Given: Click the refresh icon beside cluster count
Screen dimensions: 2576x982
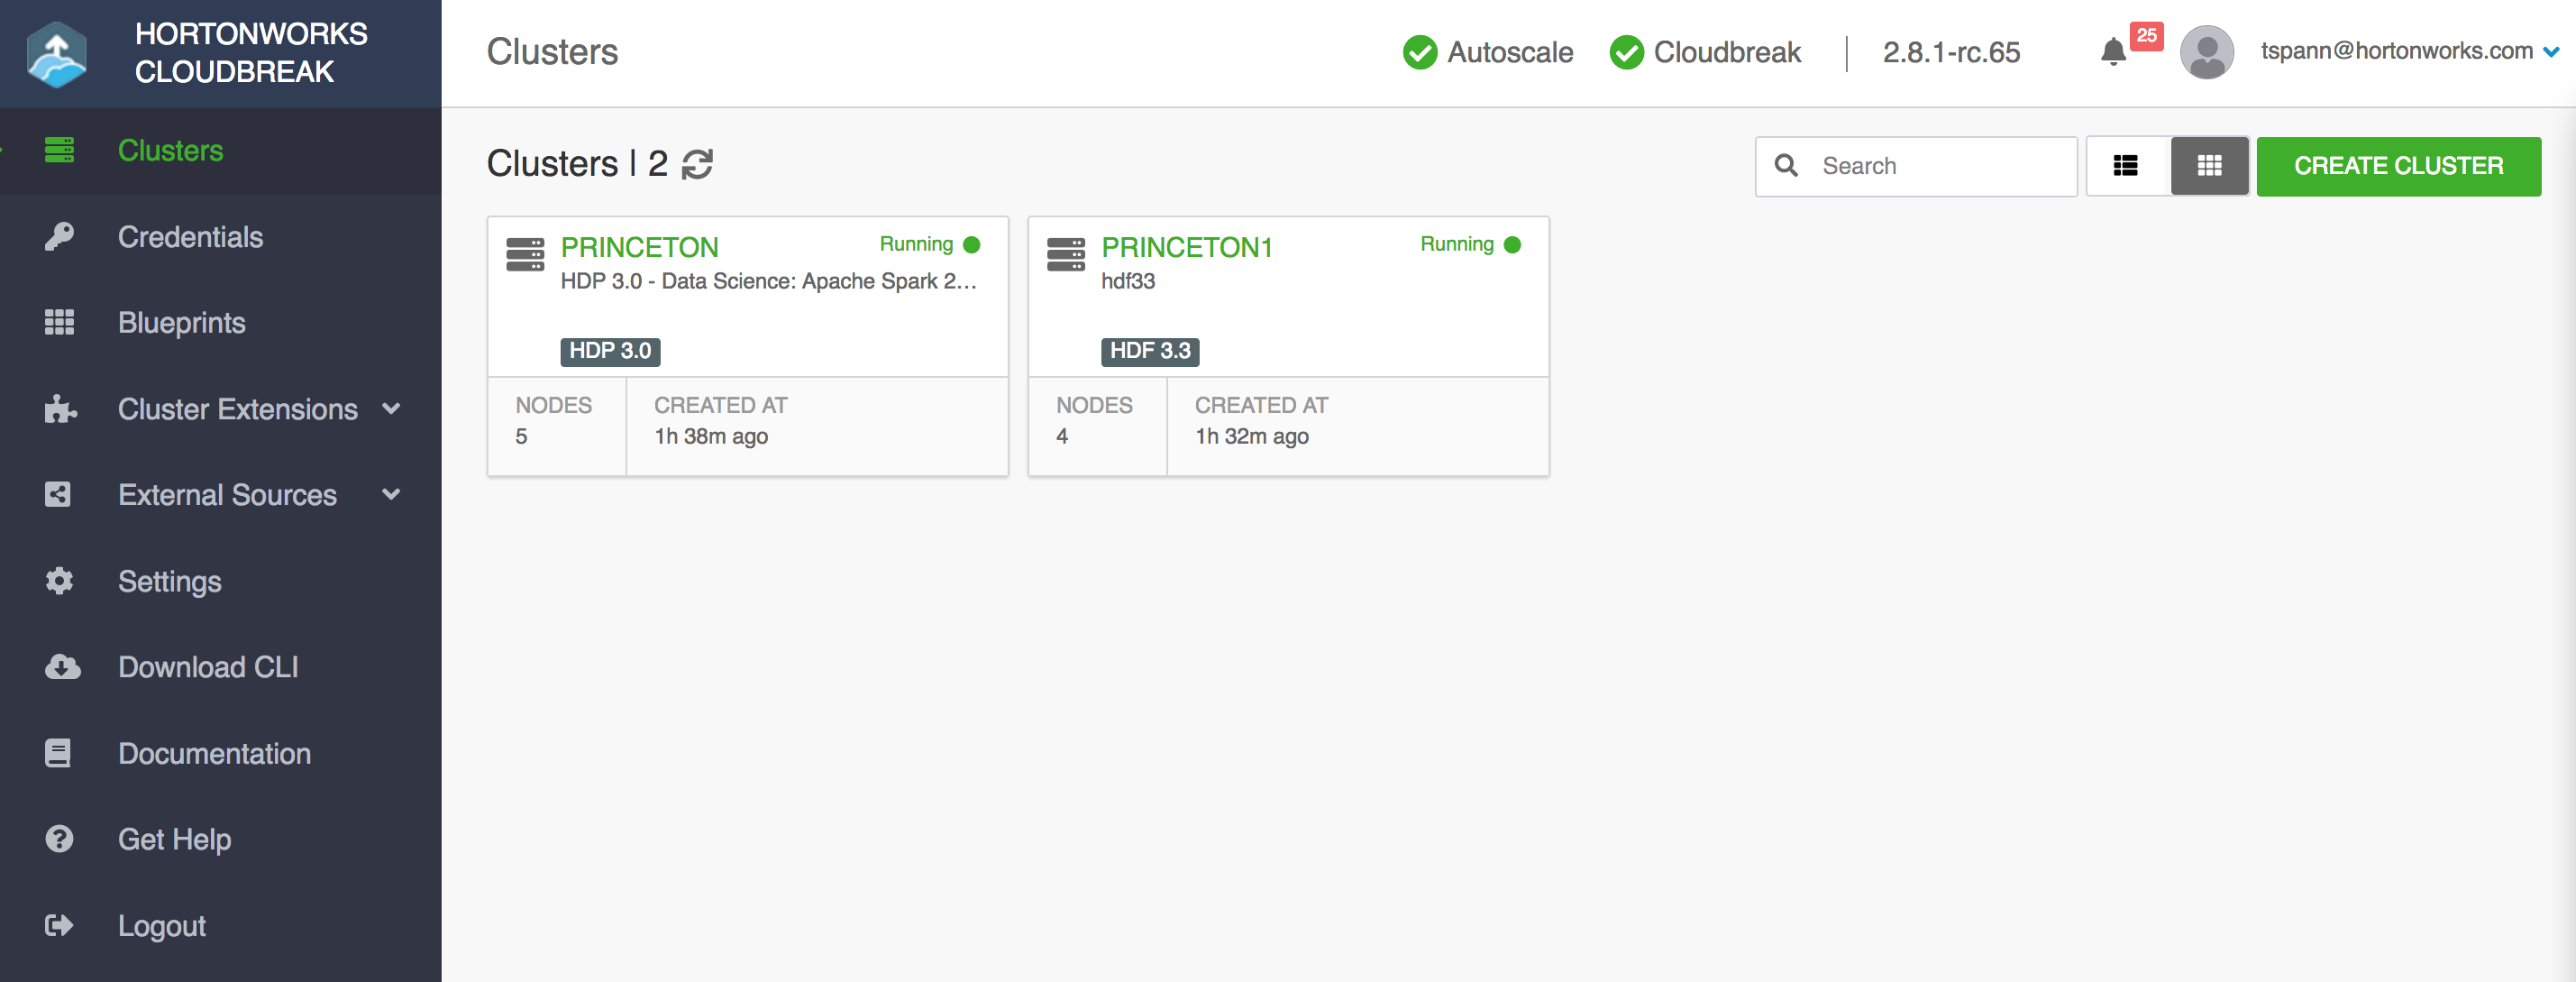Looking at the screenshot, I should (697, 164).
